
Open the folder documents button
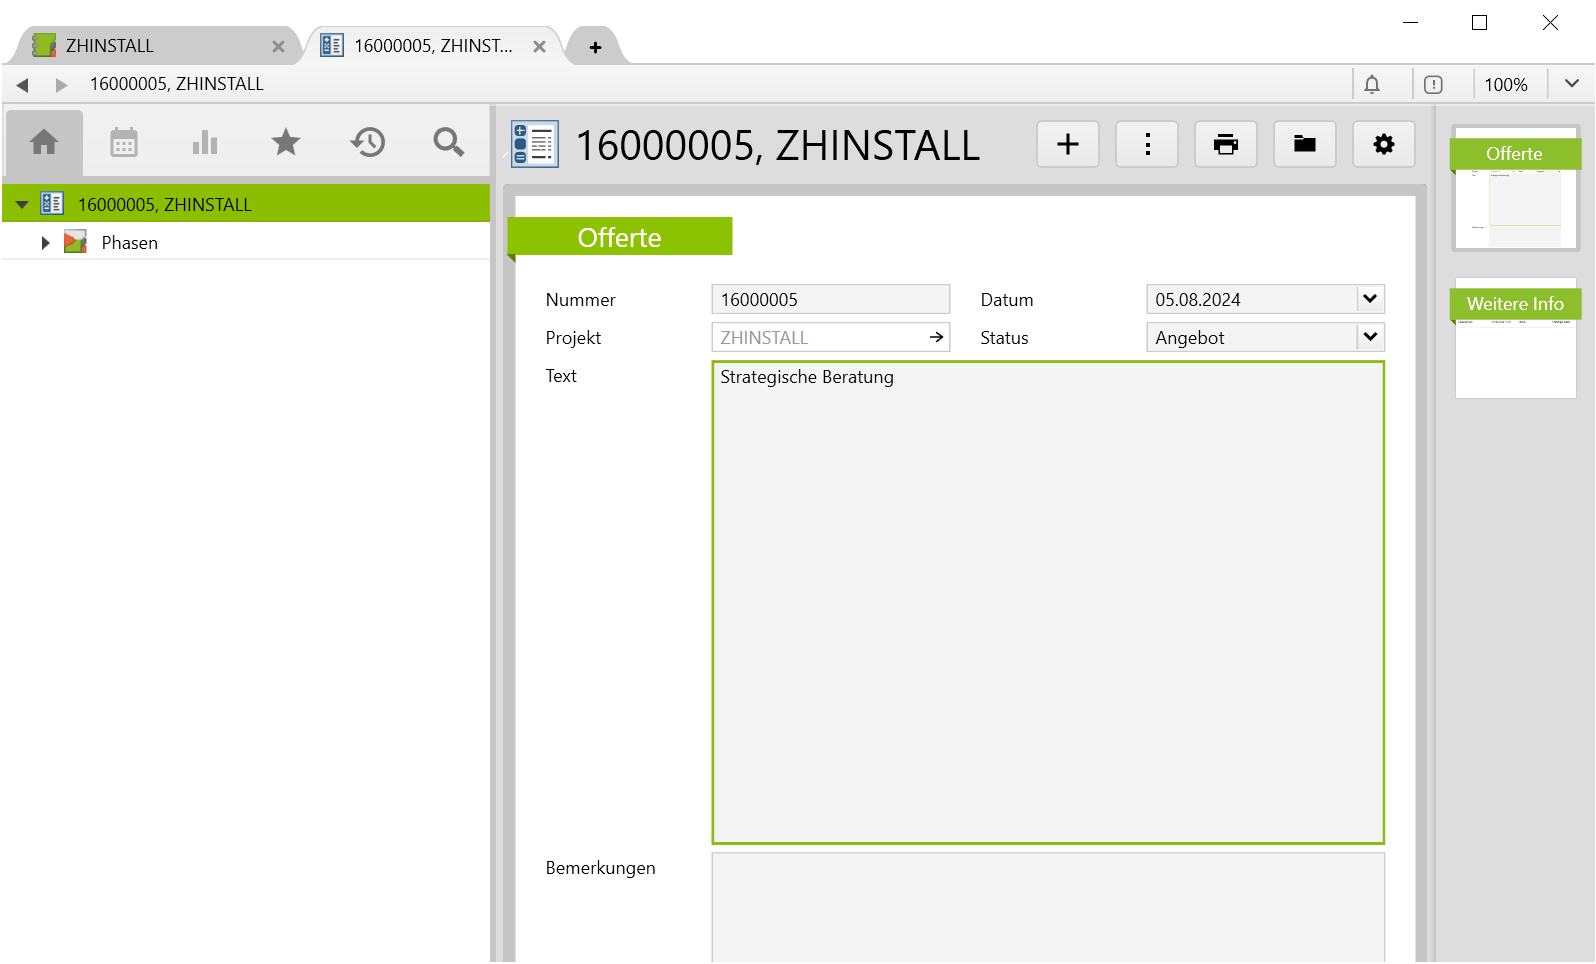[1305, 145]
